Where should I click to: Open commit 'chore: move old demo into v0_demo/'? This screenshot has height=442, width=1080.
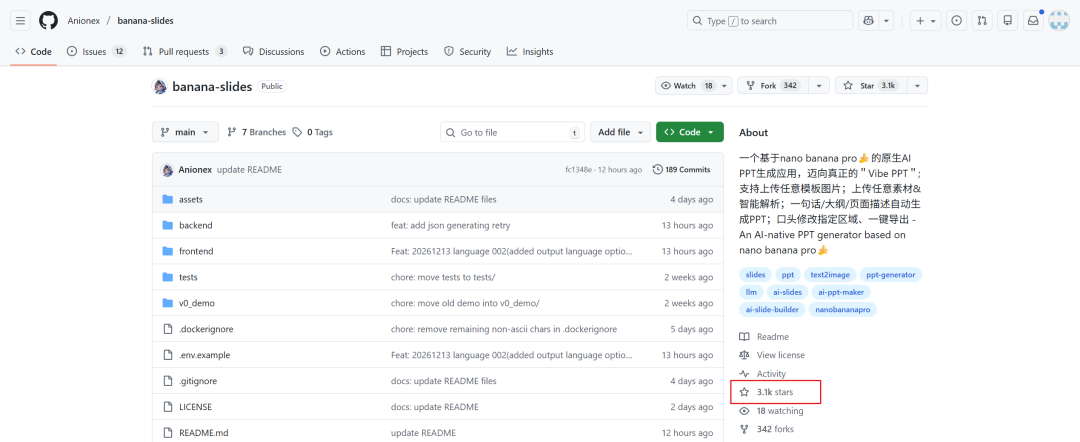(x=465, y=304)
